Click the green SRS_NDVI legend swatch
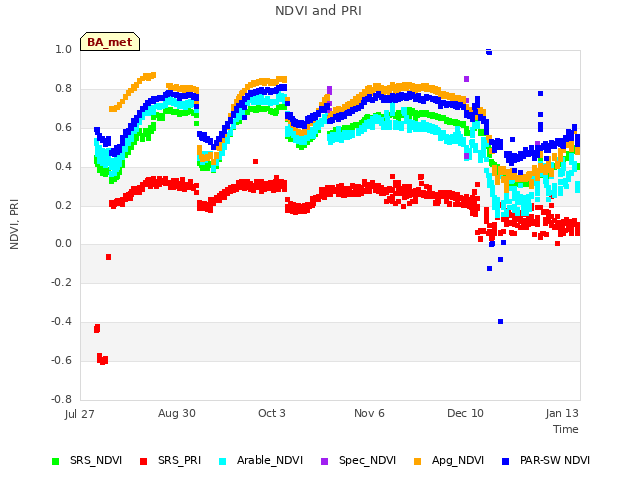 point(56,461)
